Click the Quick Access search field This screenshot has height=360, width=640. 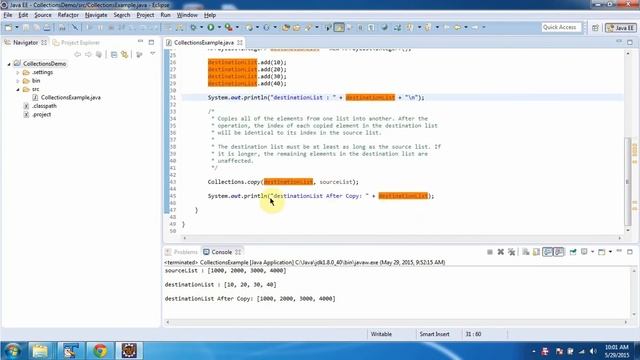[x=561, y=27]
